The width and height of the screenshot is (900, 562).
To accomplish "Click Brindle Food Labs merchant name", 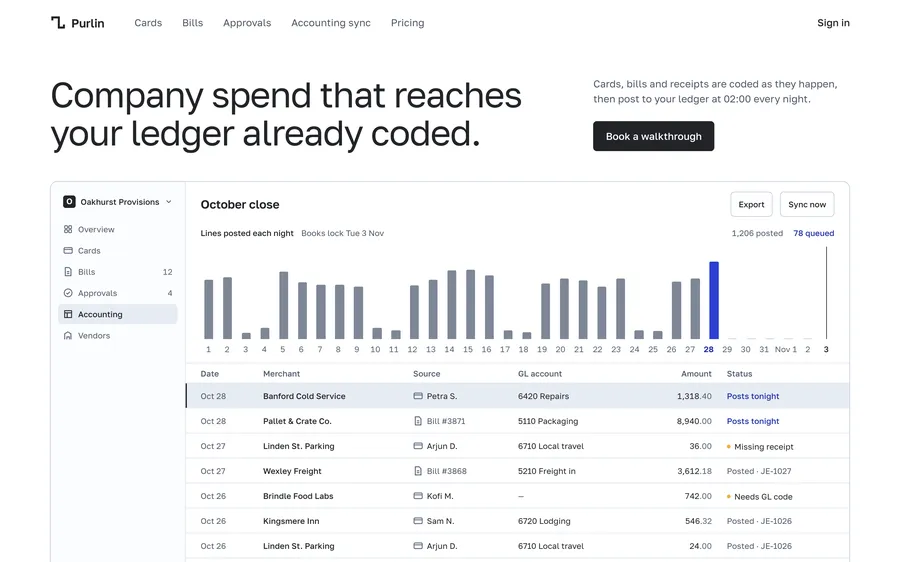I will point(298,496).
